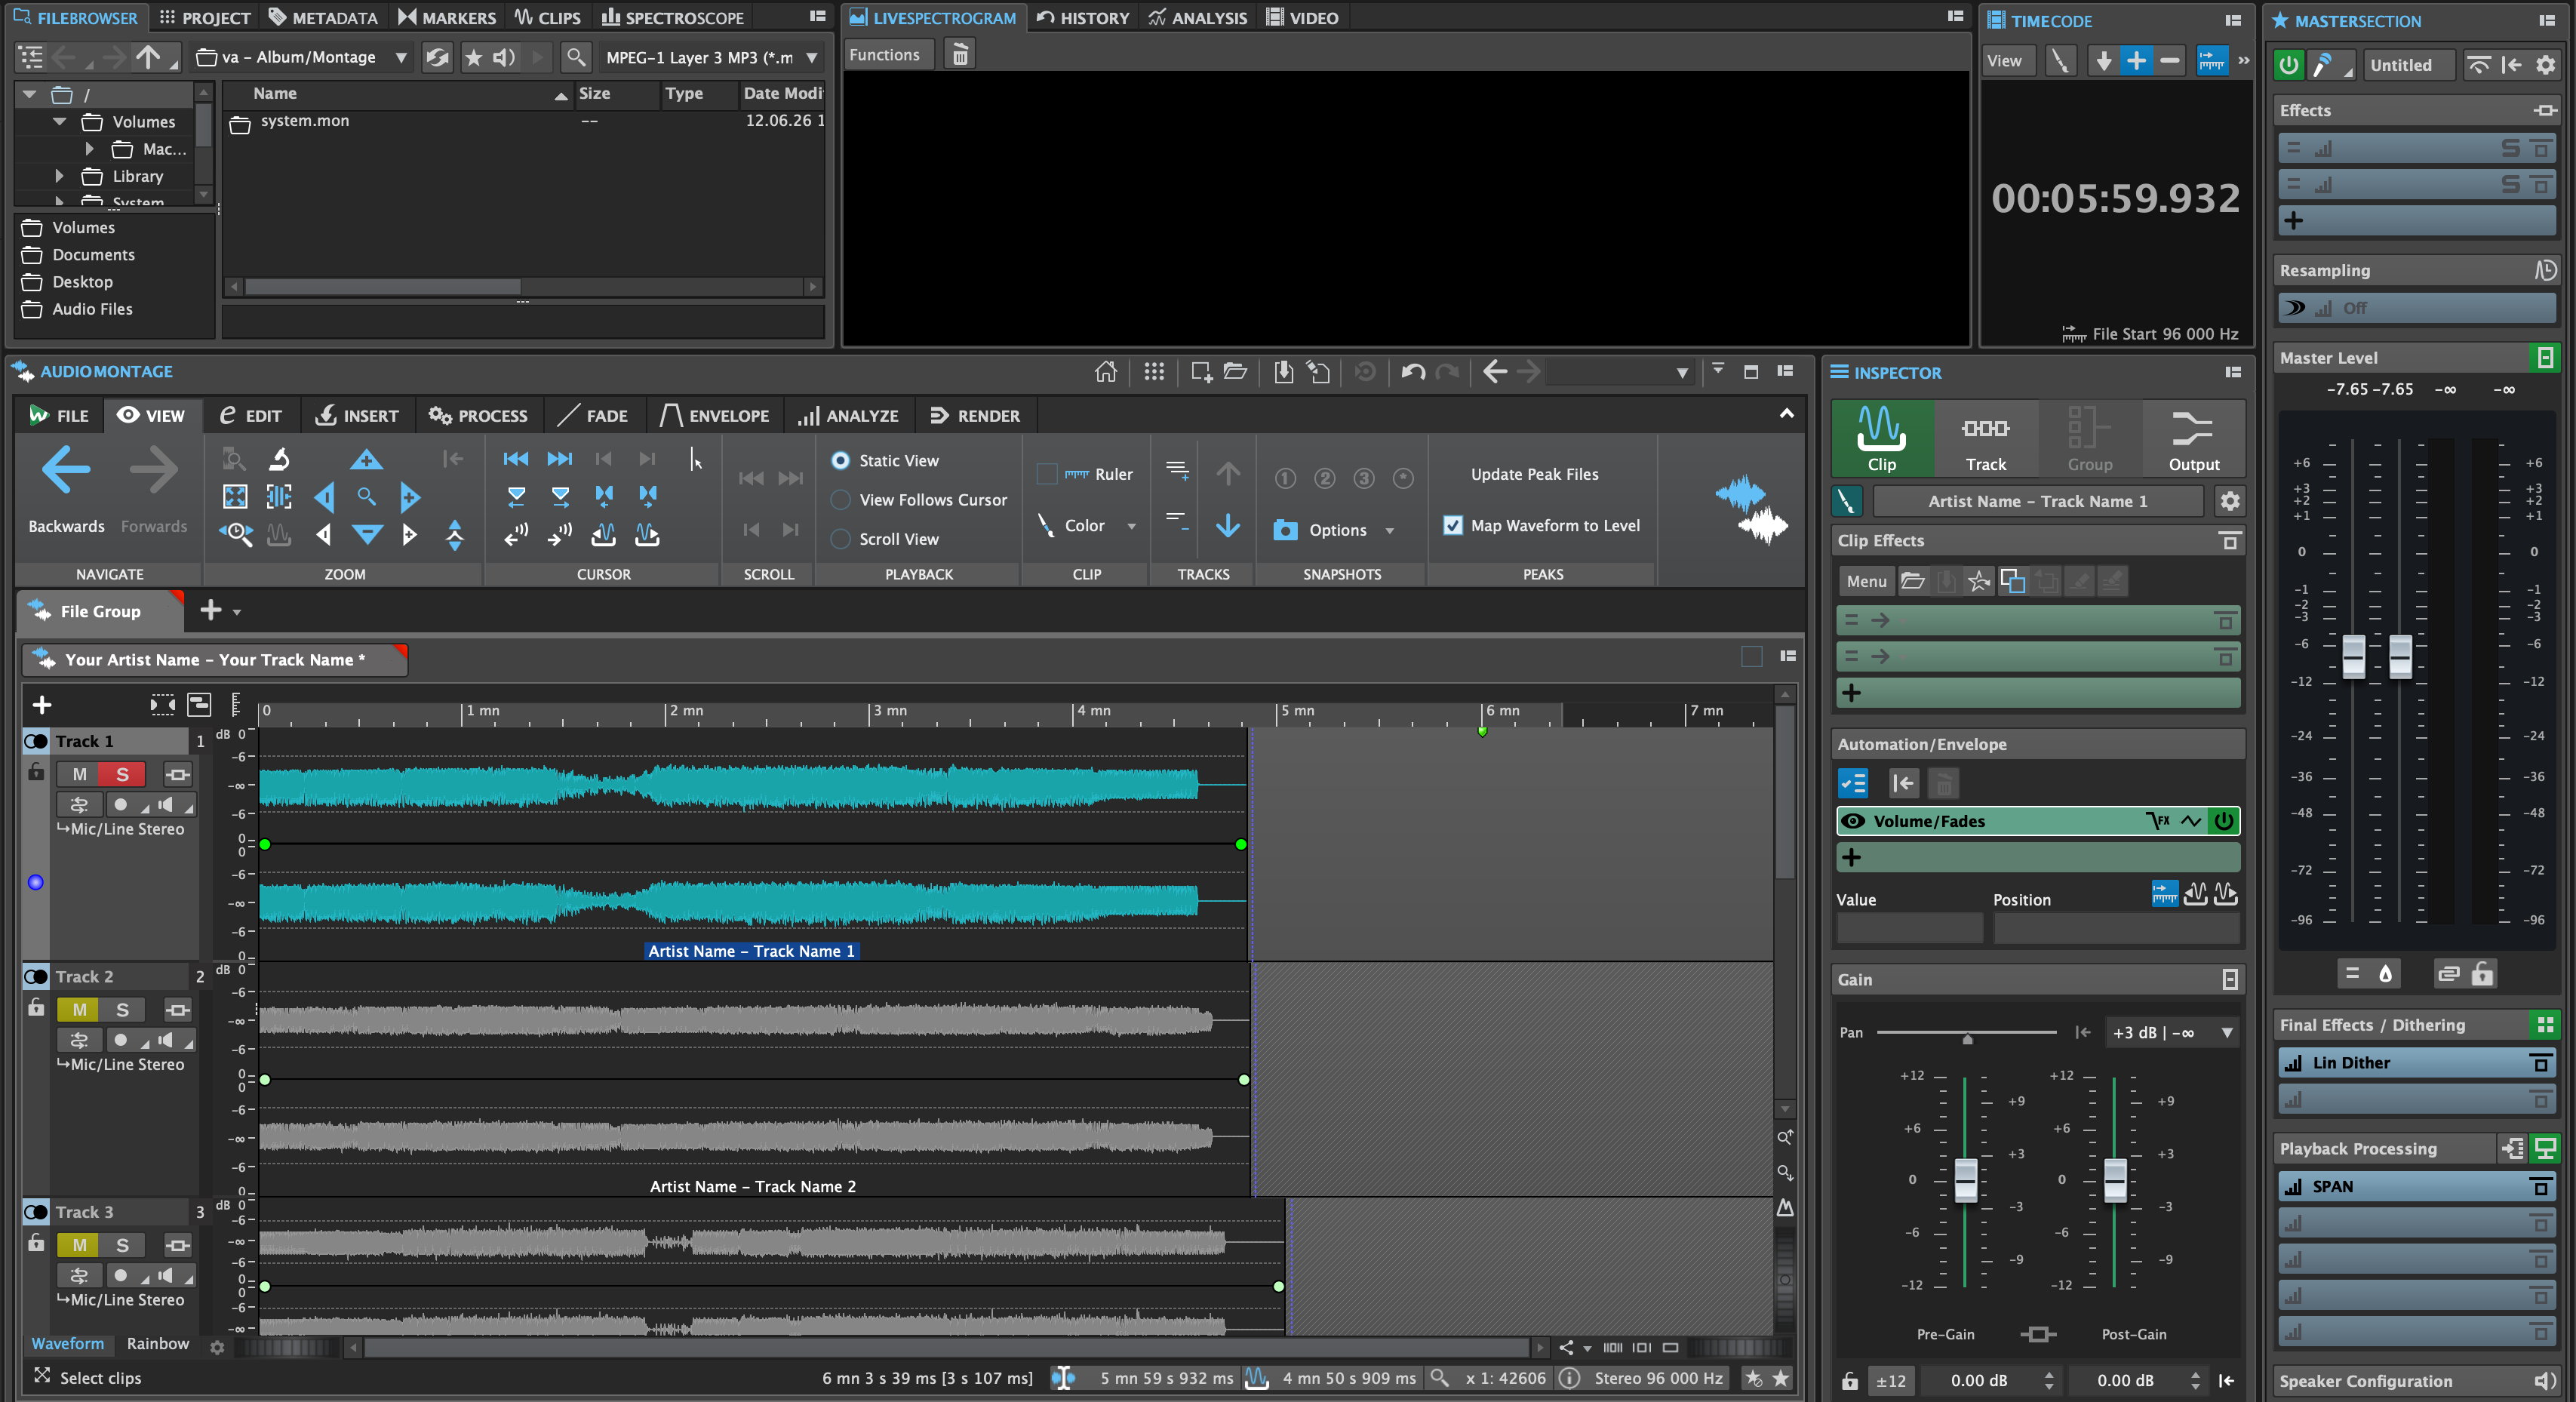Zoom in vertically with up triangle

[366, 459]
